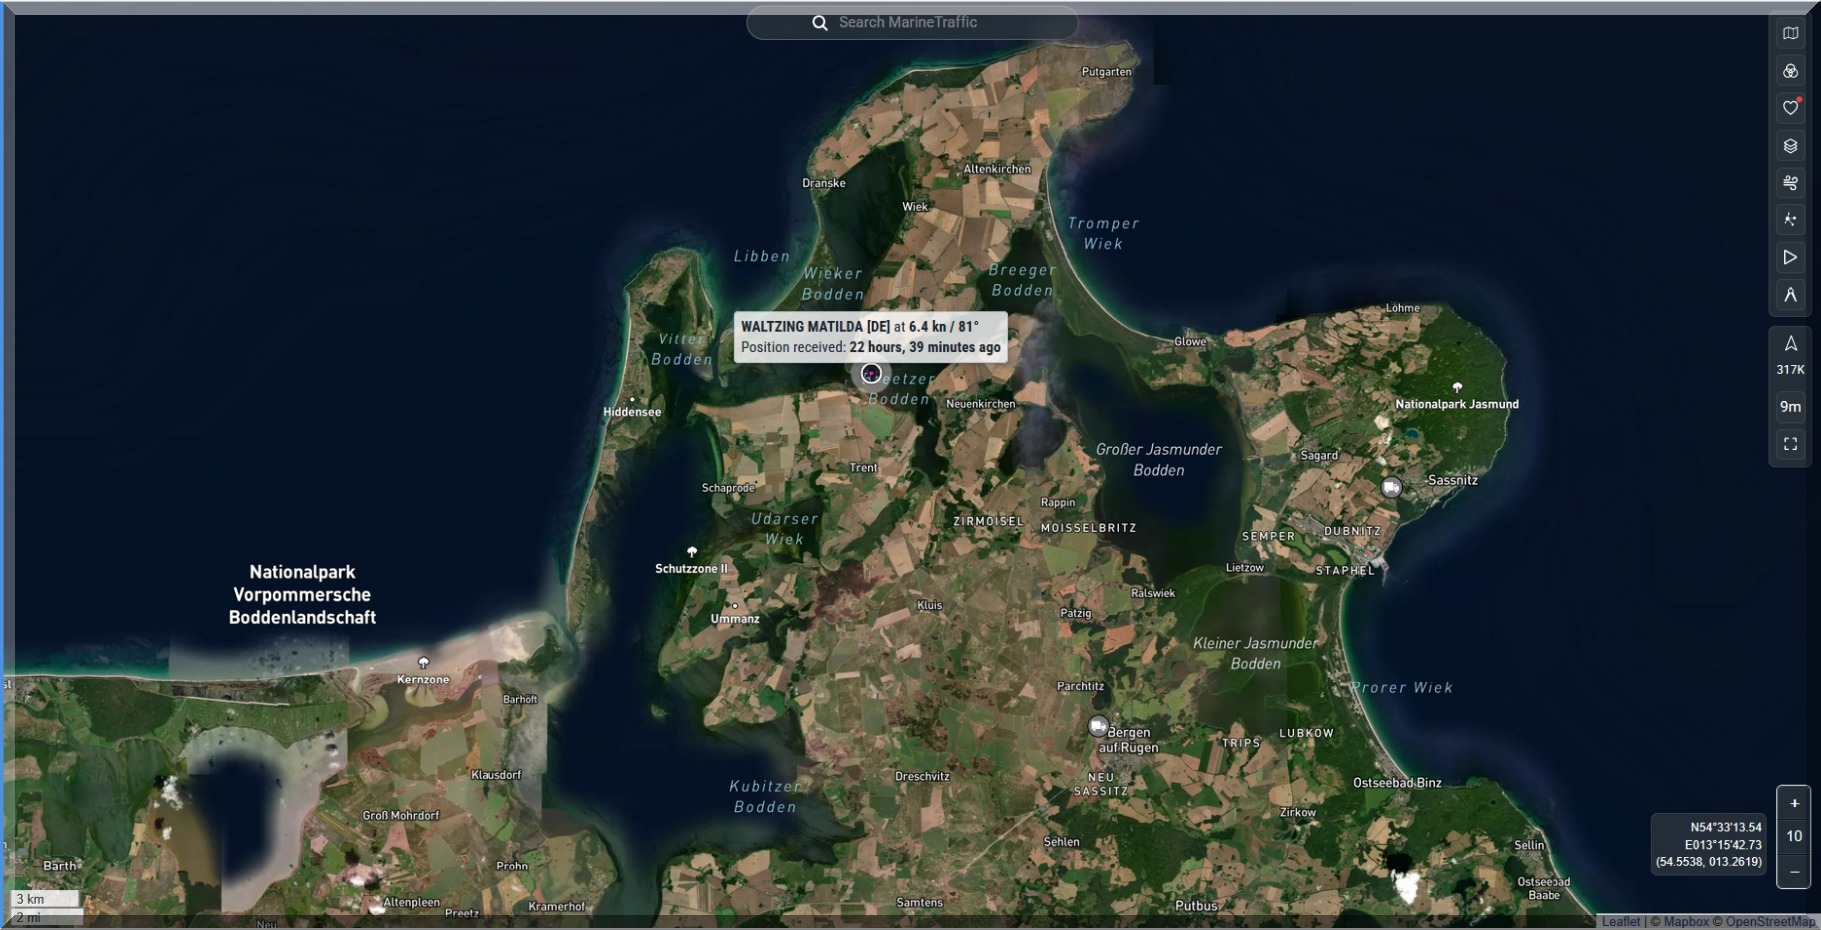Viewport: 1821px width, 930px height.
Task: Click the 317K vessel count arrow
Action: (1790, 345)
